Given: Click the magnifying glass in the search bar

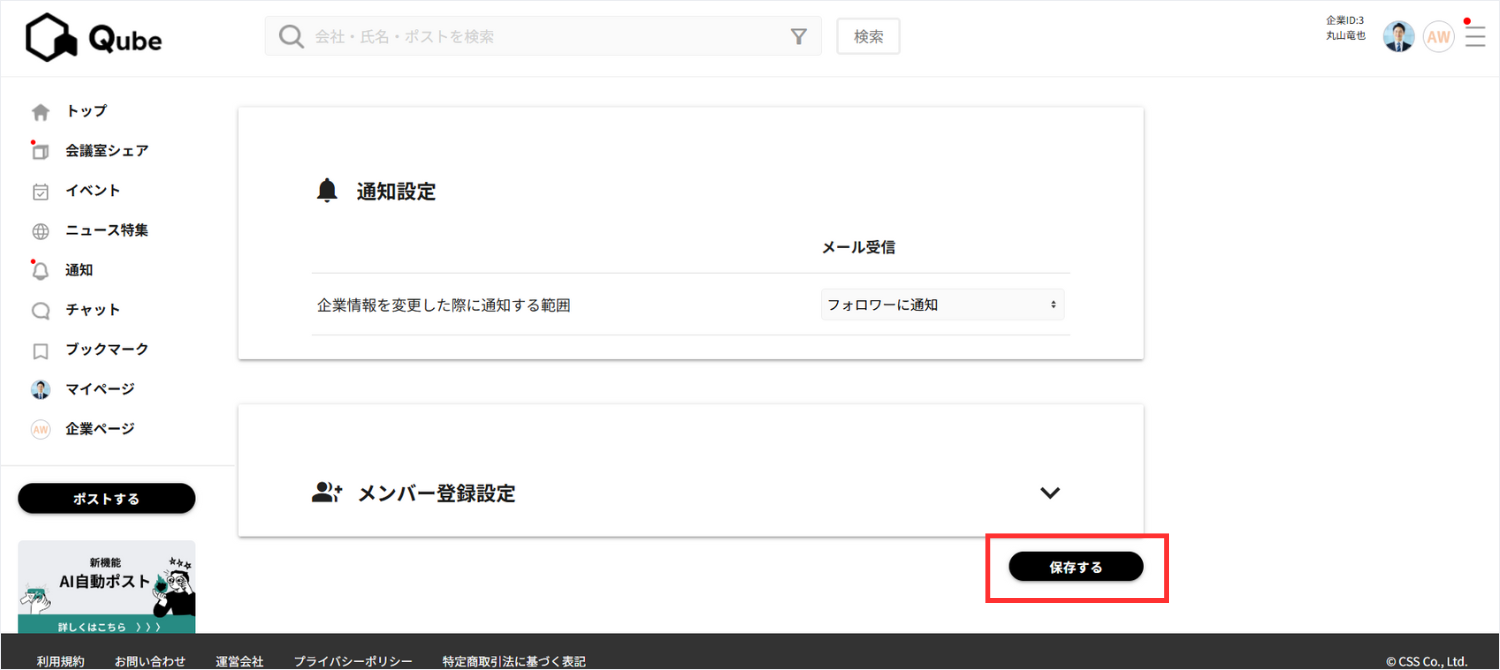Looking at the screenshot, I should [x=291, y=35].
